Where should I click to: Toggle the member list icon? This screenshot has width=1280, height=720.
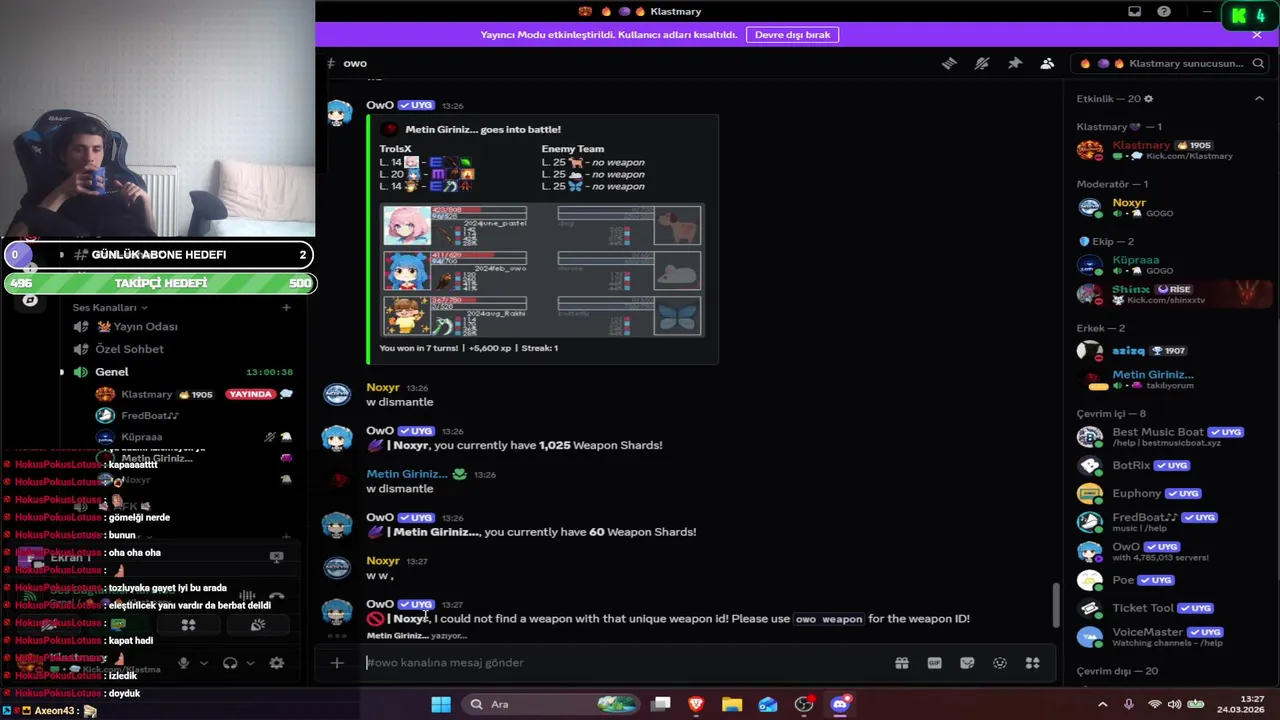click(x=1047, y=63)
